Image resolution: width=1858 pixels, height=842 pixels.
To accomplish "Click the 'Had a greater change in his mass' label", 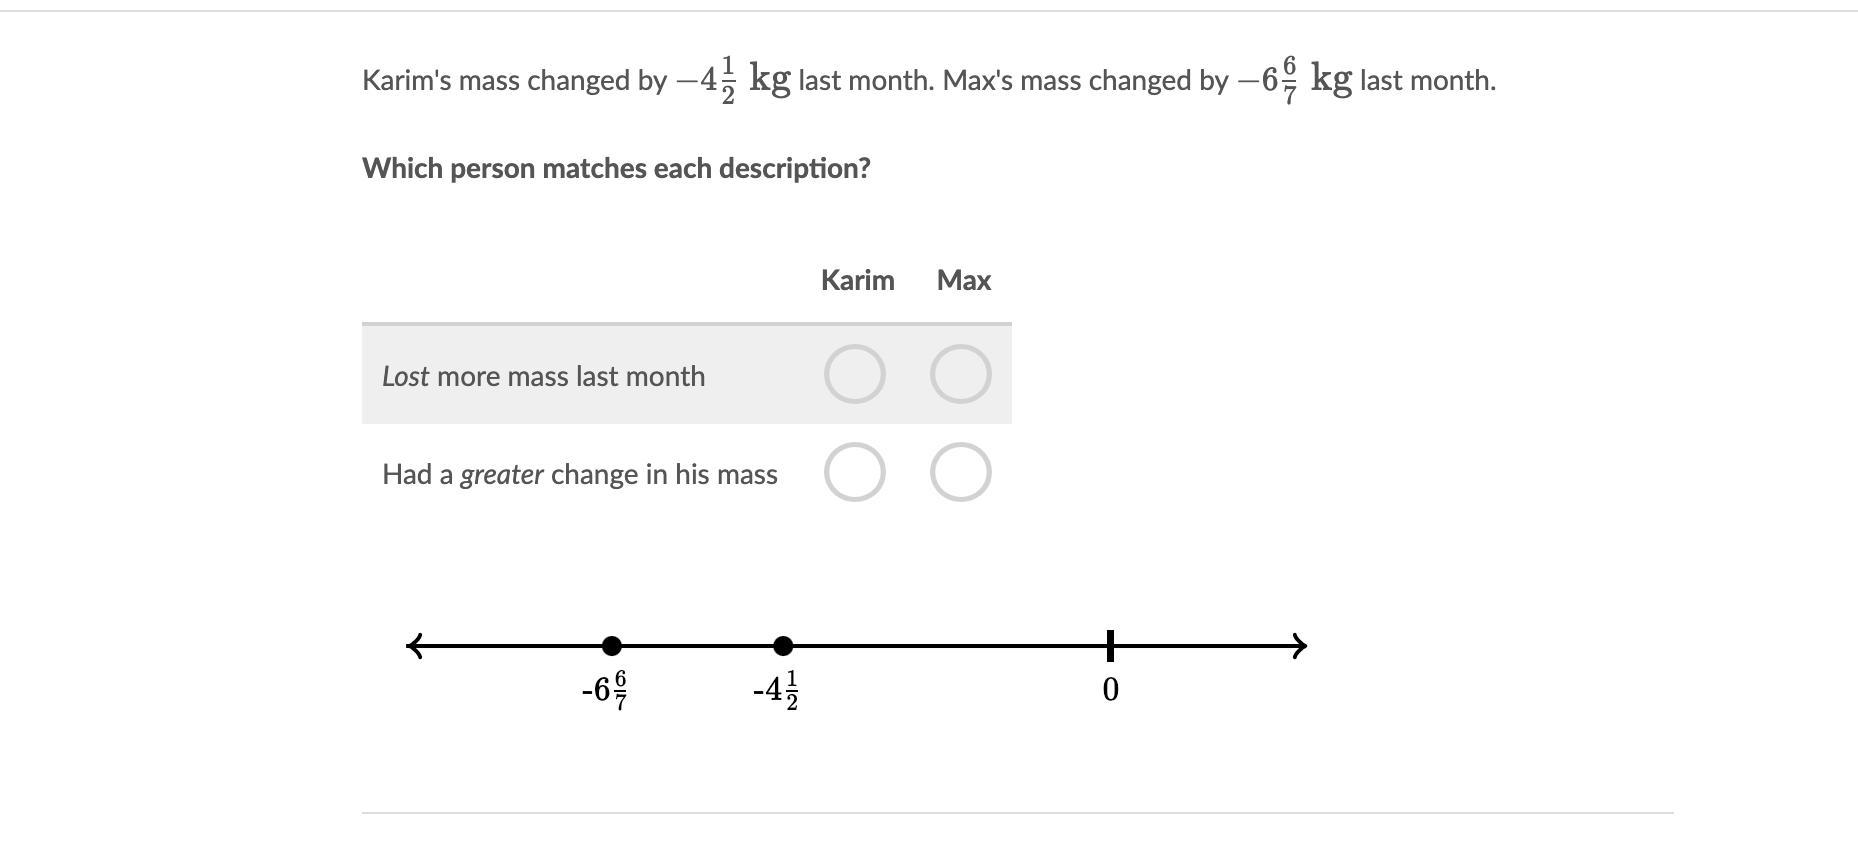I will click(579, 475).
